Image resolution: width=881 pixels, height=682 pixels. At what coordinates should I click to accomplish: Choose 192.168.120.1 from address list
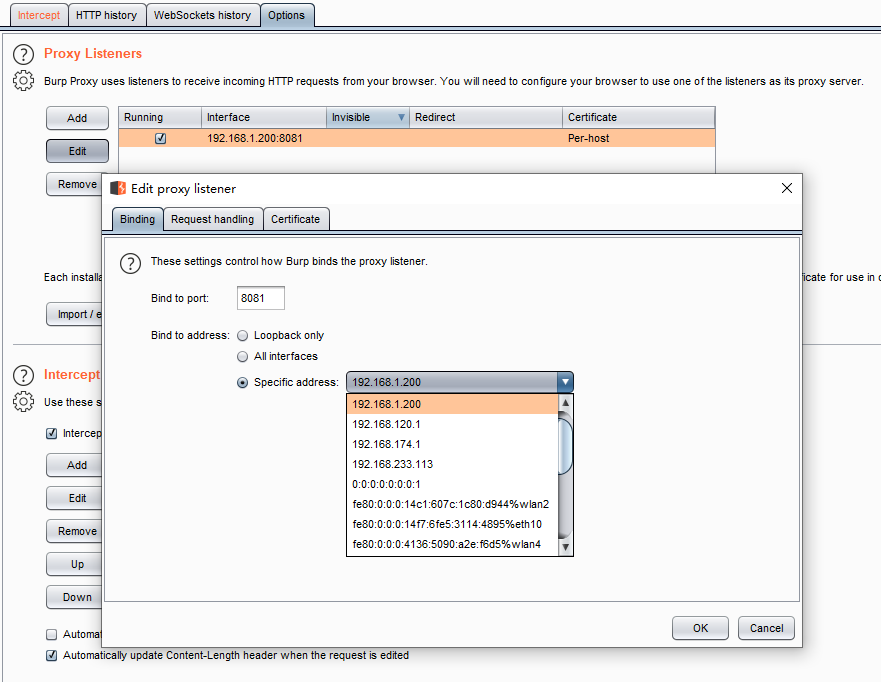tap(452, 424)
